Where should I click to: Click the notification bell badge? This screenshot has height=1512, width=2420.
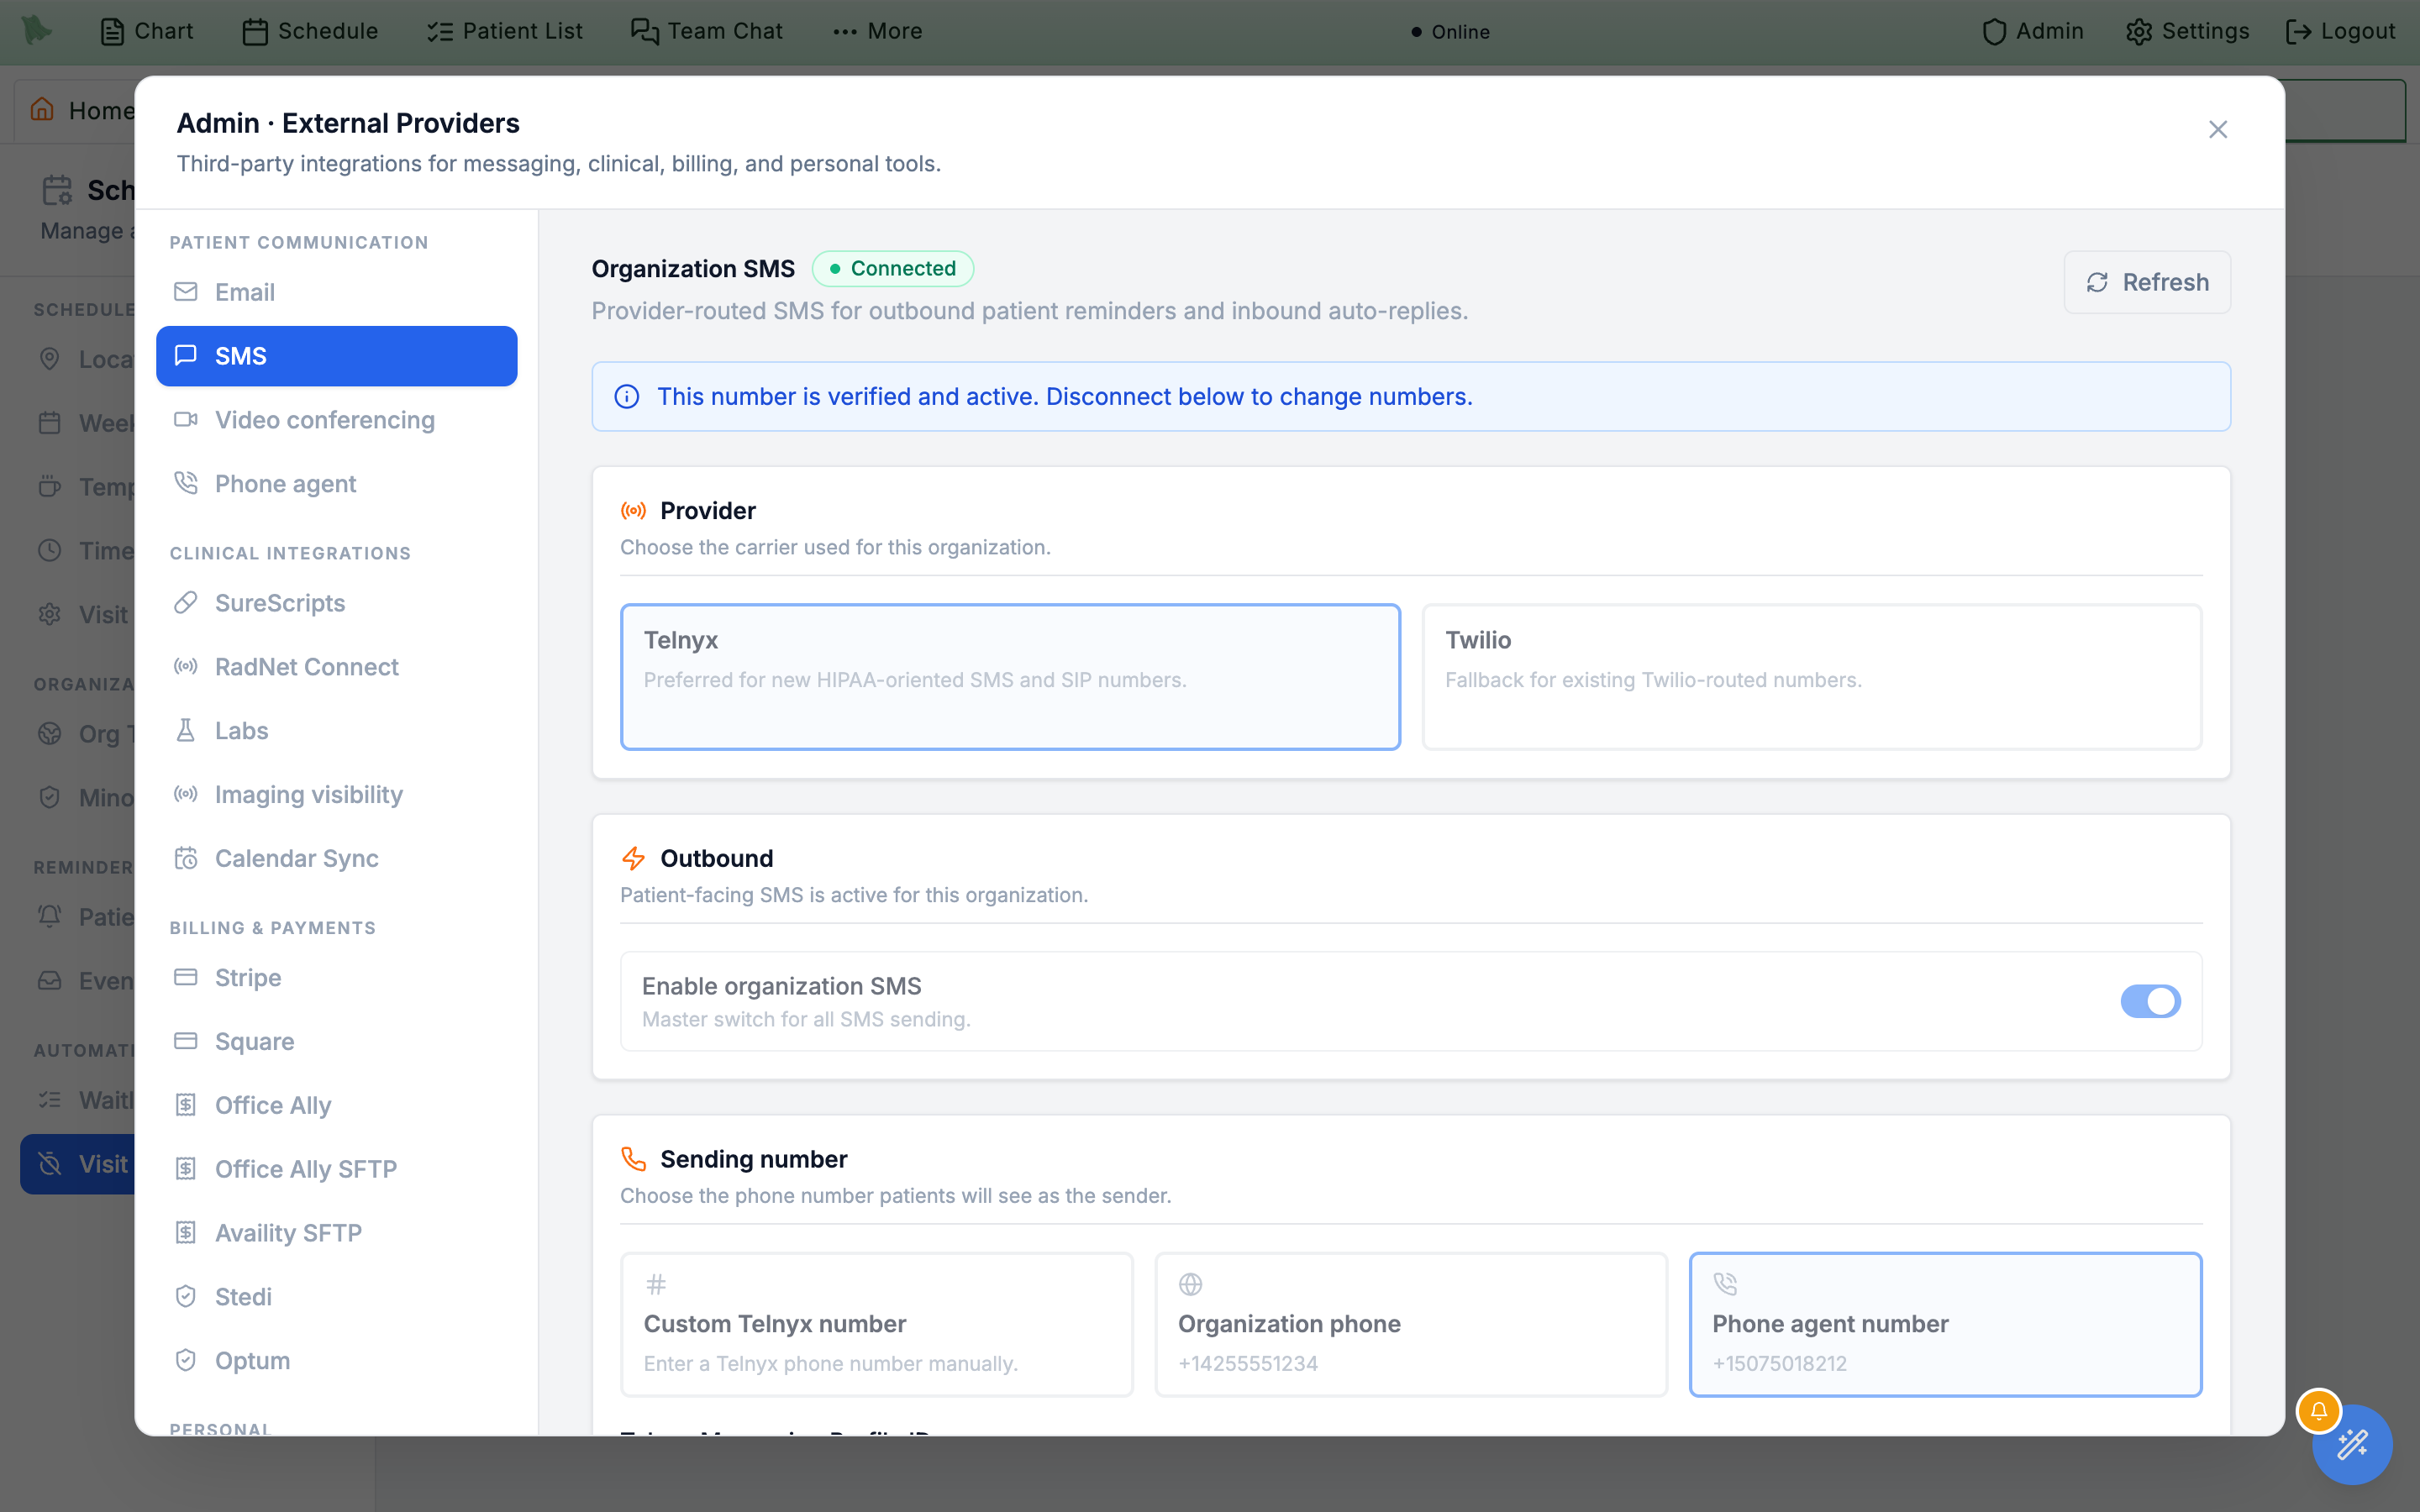pos(2318,1411)
